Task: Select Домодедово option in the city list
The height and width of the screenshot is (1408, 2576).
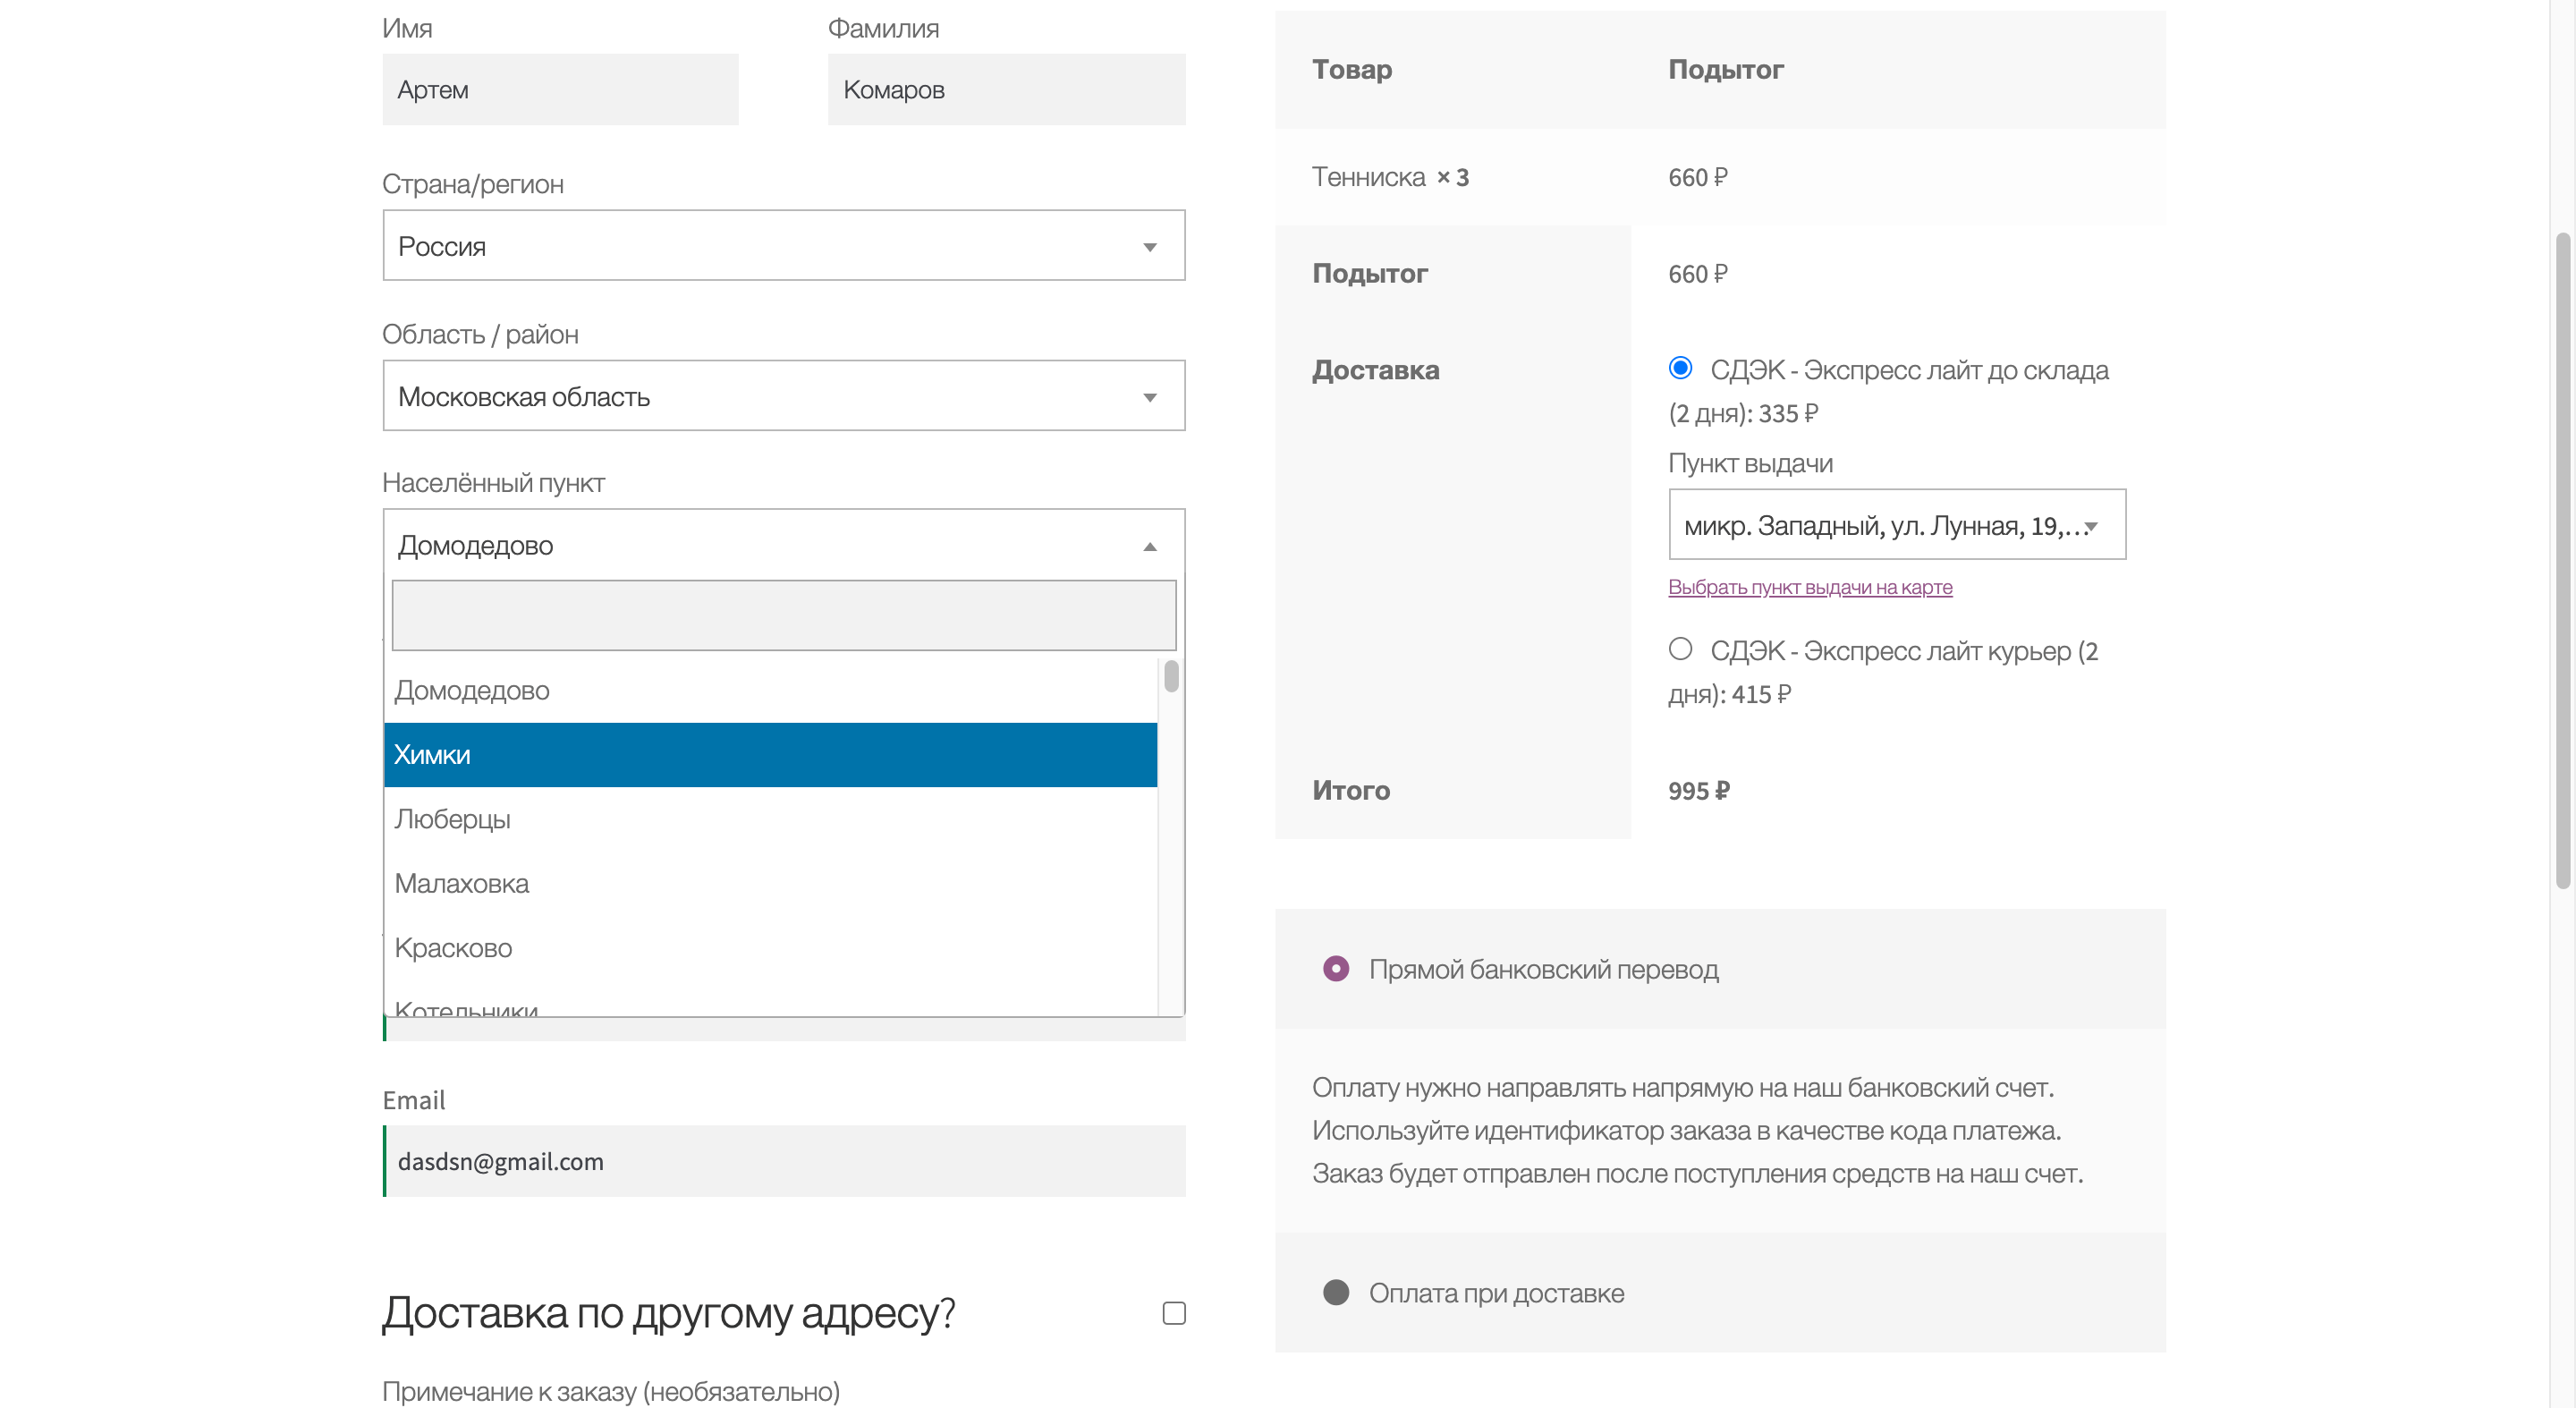Action: 770,690
